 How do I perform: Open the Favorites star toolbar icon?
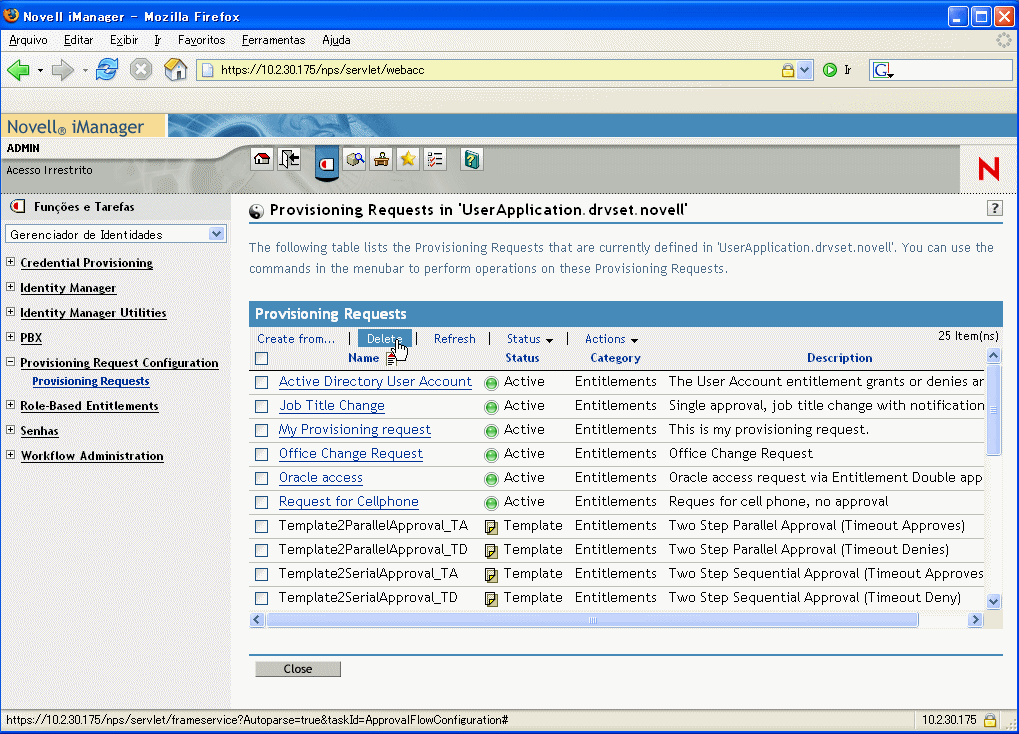pos(407,159)
